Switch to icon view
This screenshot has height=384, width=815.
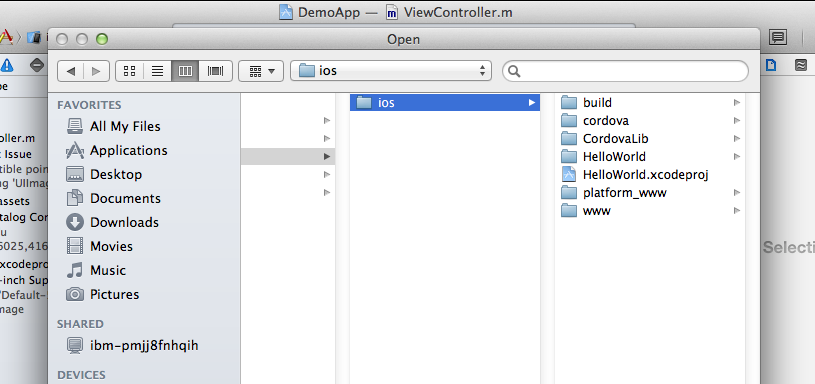coord(129,71)
